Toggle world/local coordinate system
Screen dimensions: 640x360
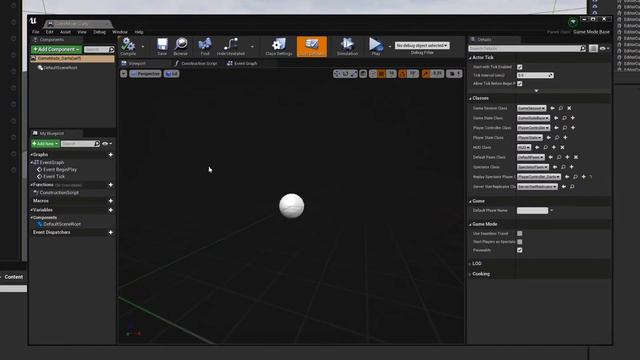363,73
